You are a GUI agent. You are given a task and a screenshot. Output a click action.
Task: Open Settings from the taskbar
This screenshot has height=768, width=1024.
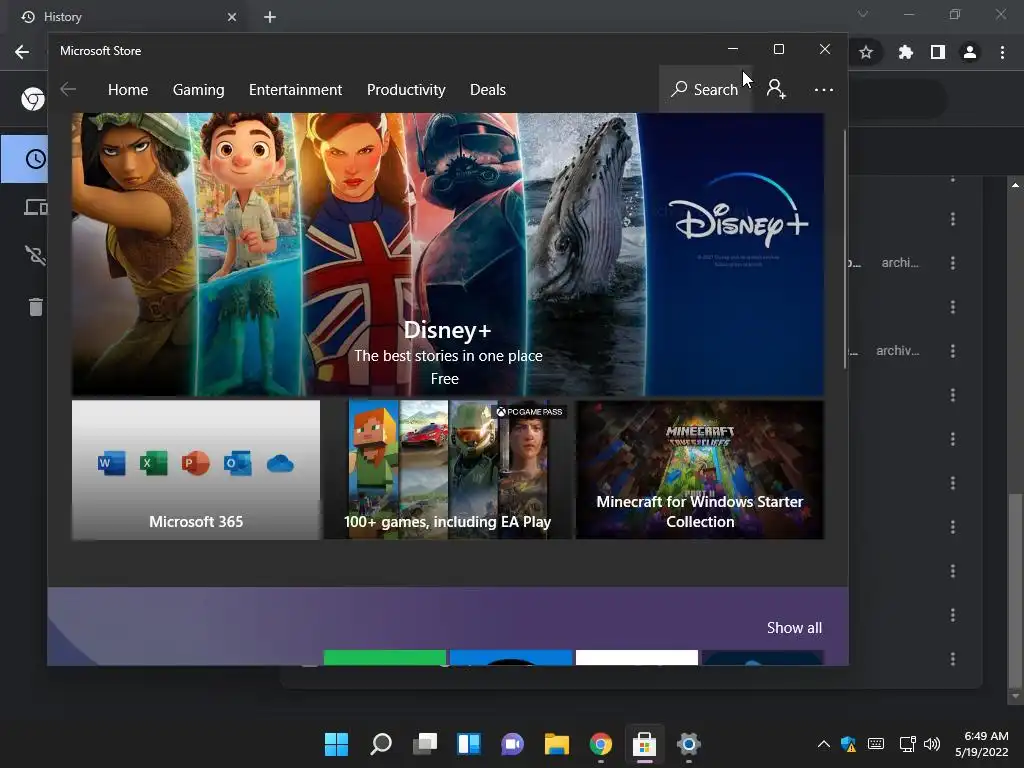(688, 744)
